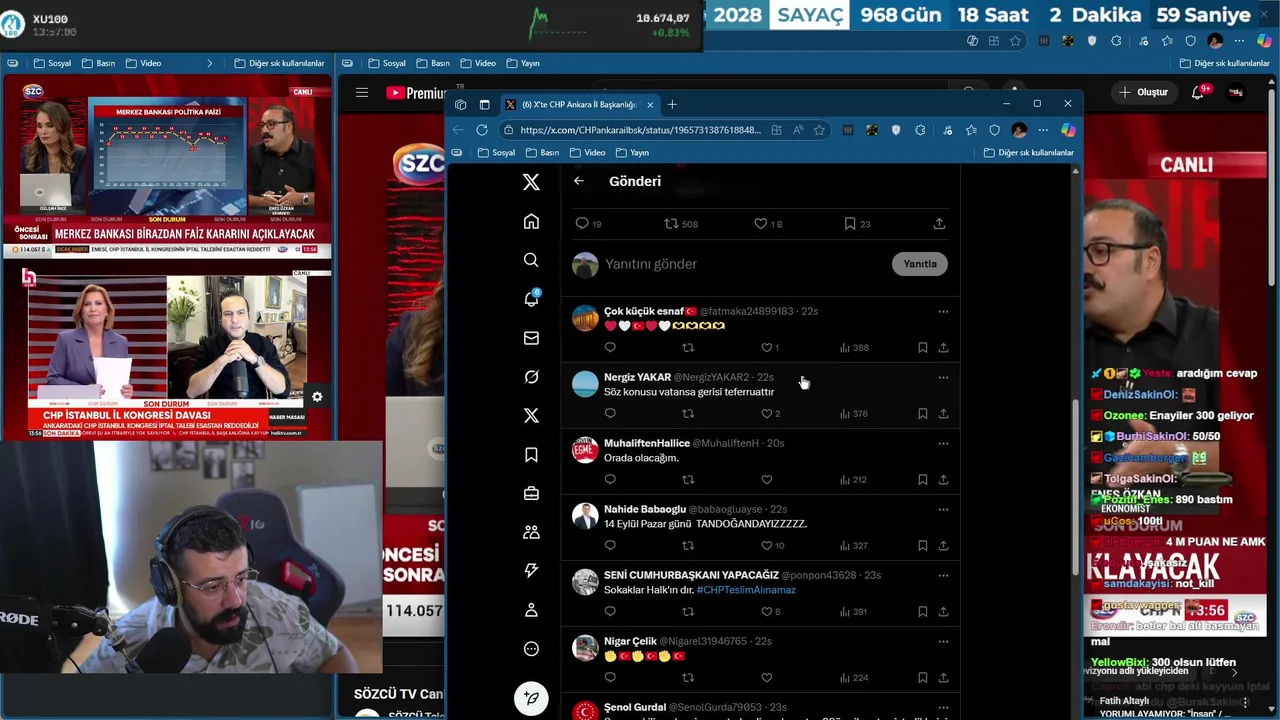Open Video bookmarks folder in X window
Image resolution: width=1280 pixels, height=720 pixels.
point(588,153)
